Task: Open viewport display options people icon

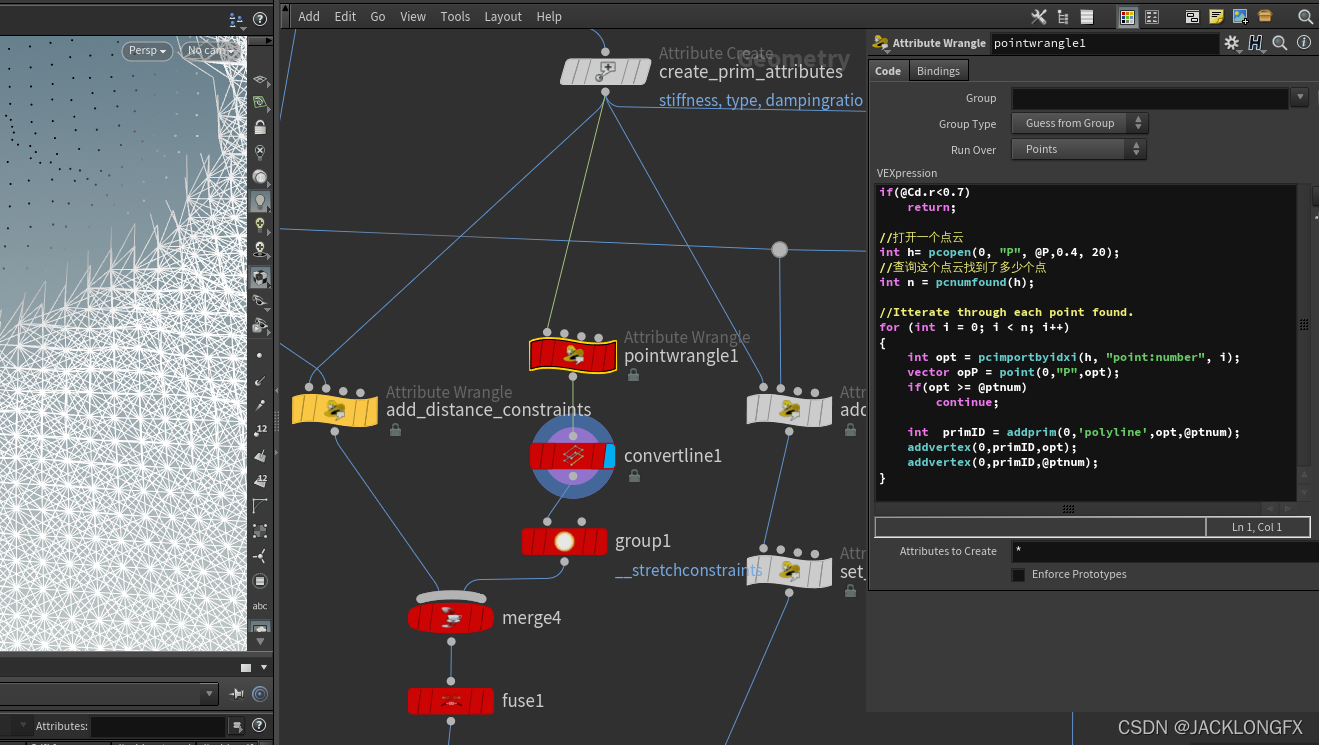Action: [236, 18]
